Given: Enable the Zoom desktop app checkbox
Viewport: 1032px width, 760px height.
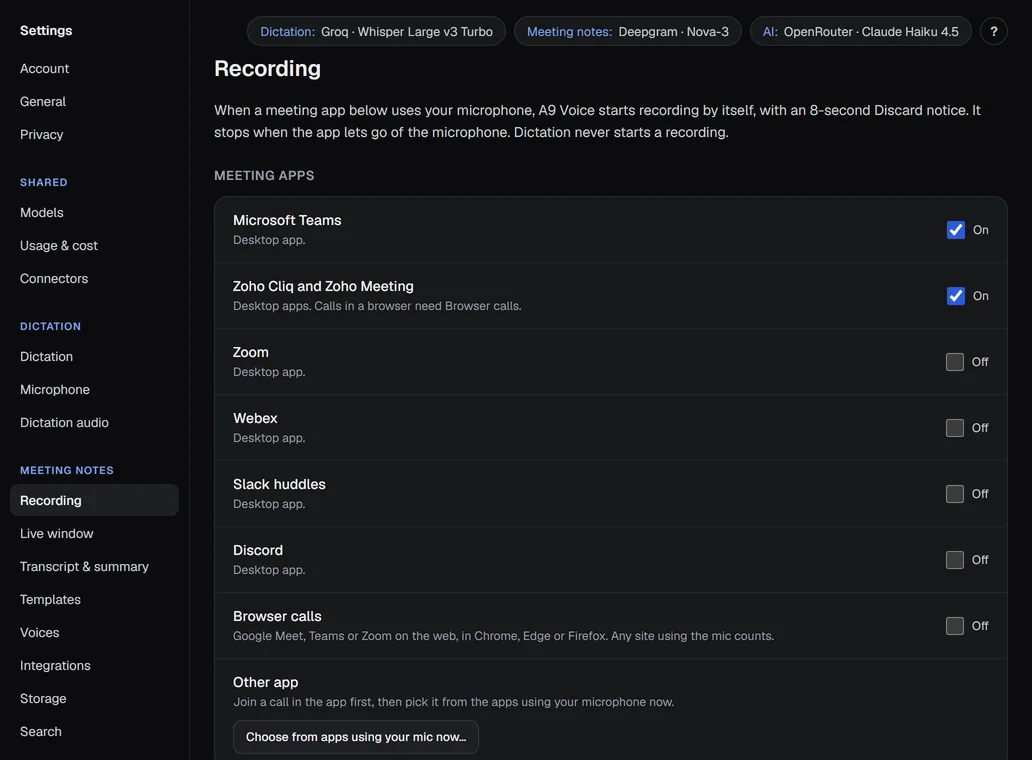Looking at the screenshot, I should [954, 362].
